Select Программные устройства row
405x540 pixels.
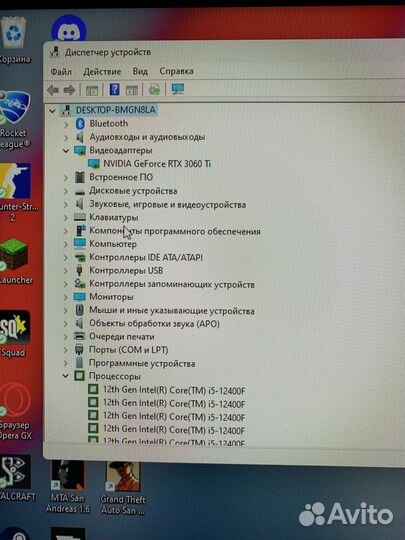tap(142, 363)
